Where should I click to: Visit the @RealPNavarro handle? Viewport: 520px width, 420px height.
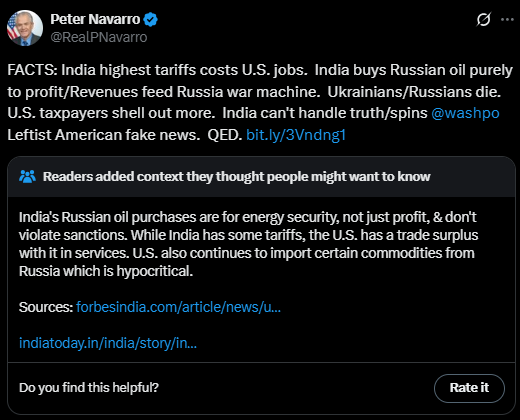[99, 37]
